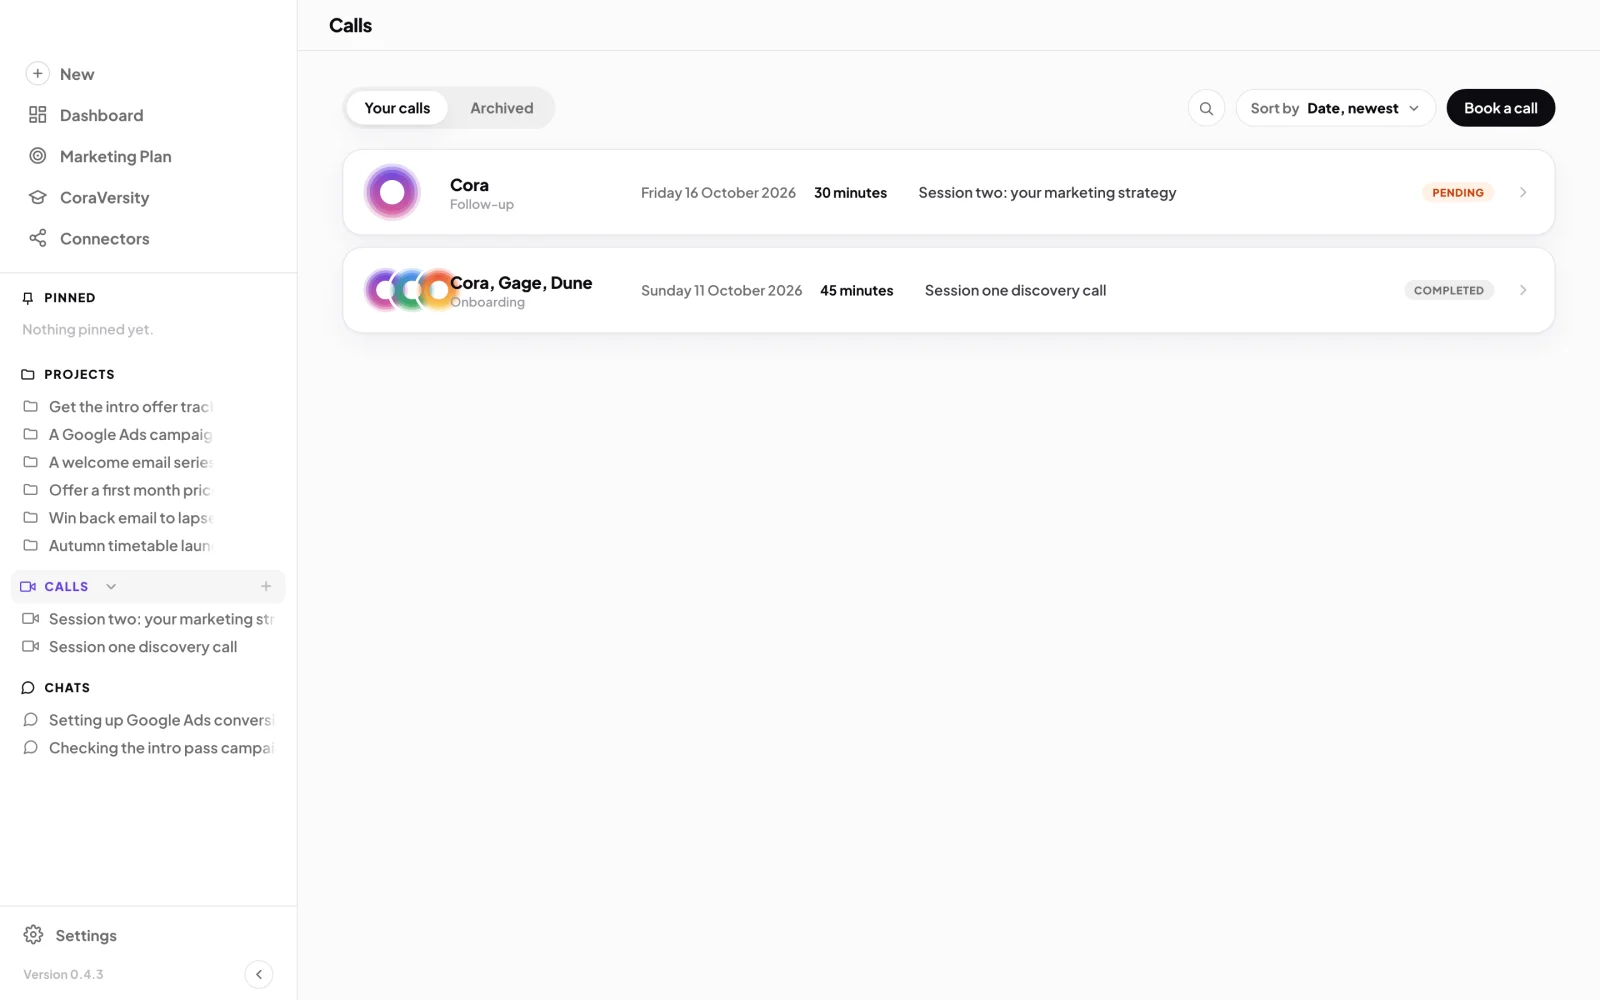Open Dashboard from sidebar grid icon
This screenshot has width=1600, height=1000.
click(38, 115)
